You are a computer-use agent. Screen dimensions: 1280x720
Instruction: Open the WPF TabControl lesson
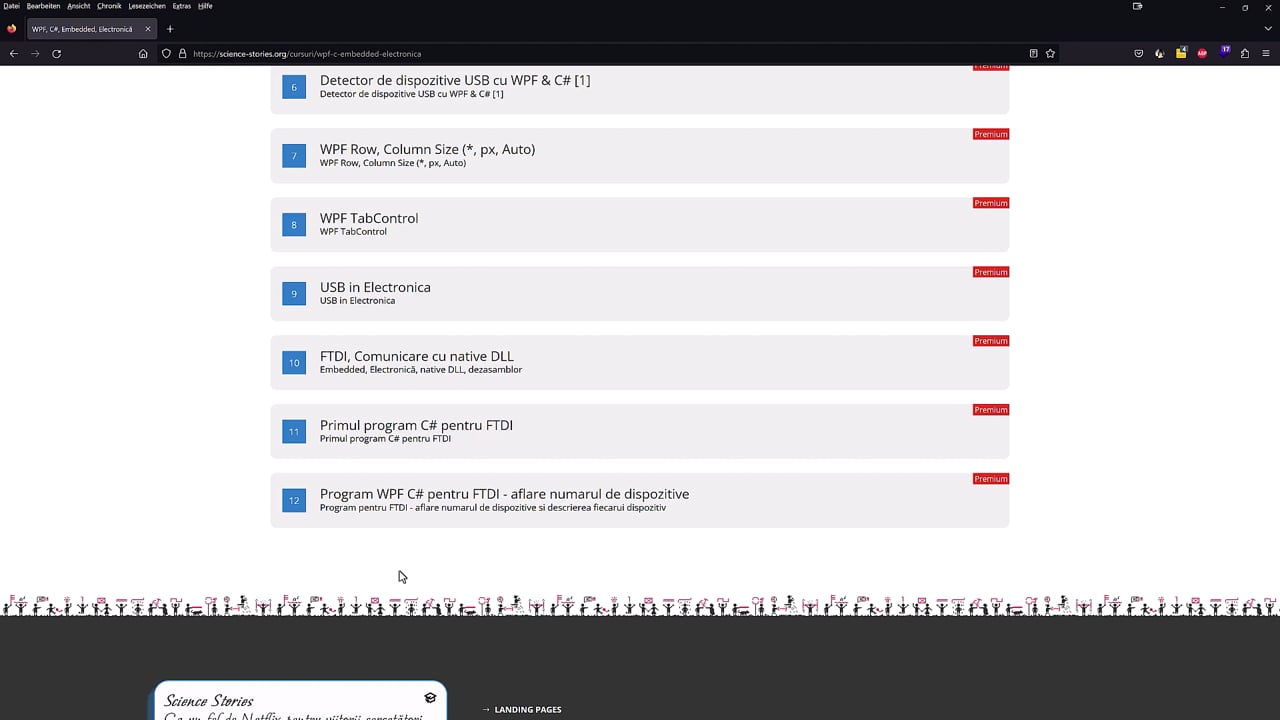[640, 224]
